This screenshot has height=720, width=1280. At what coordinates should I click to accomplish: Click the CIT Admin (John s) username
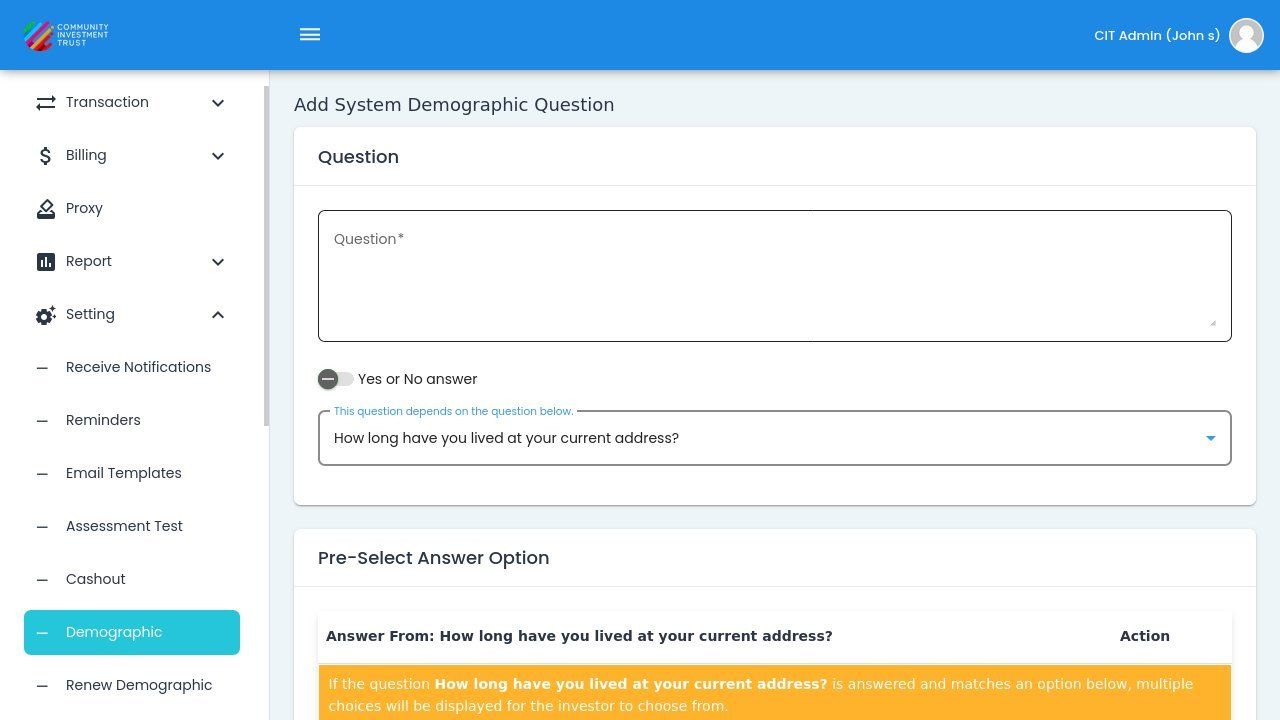click(1156, 35)
